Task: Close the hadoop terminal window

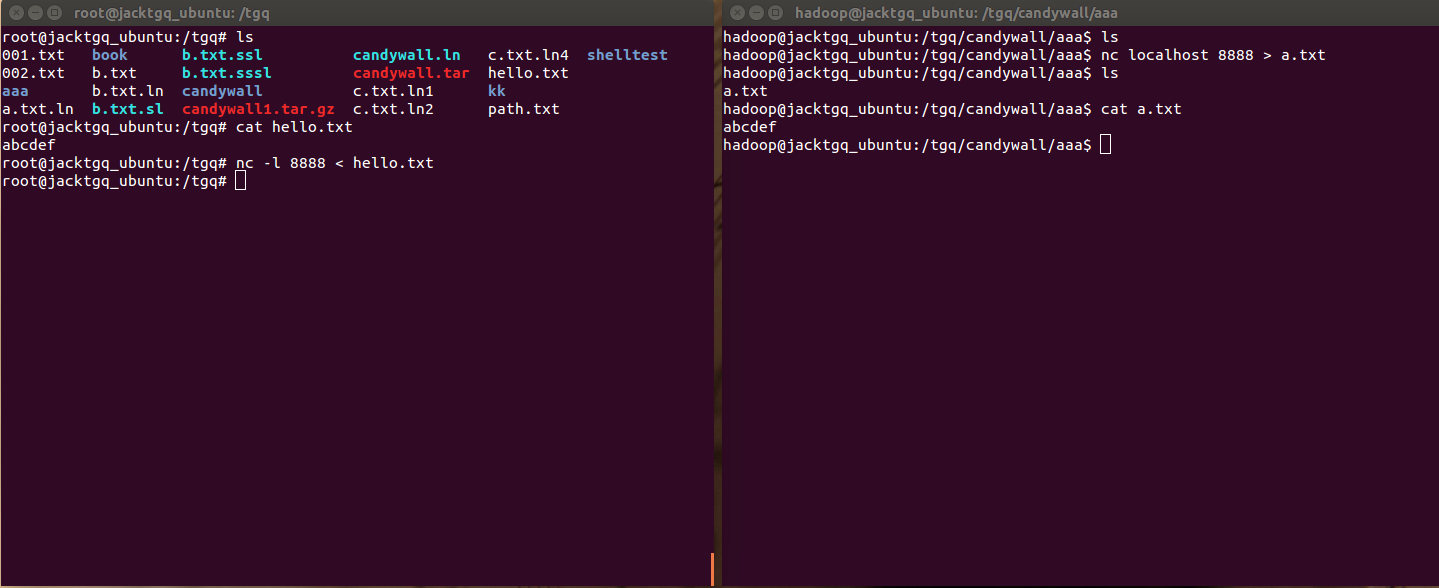Action: (737, 13)
